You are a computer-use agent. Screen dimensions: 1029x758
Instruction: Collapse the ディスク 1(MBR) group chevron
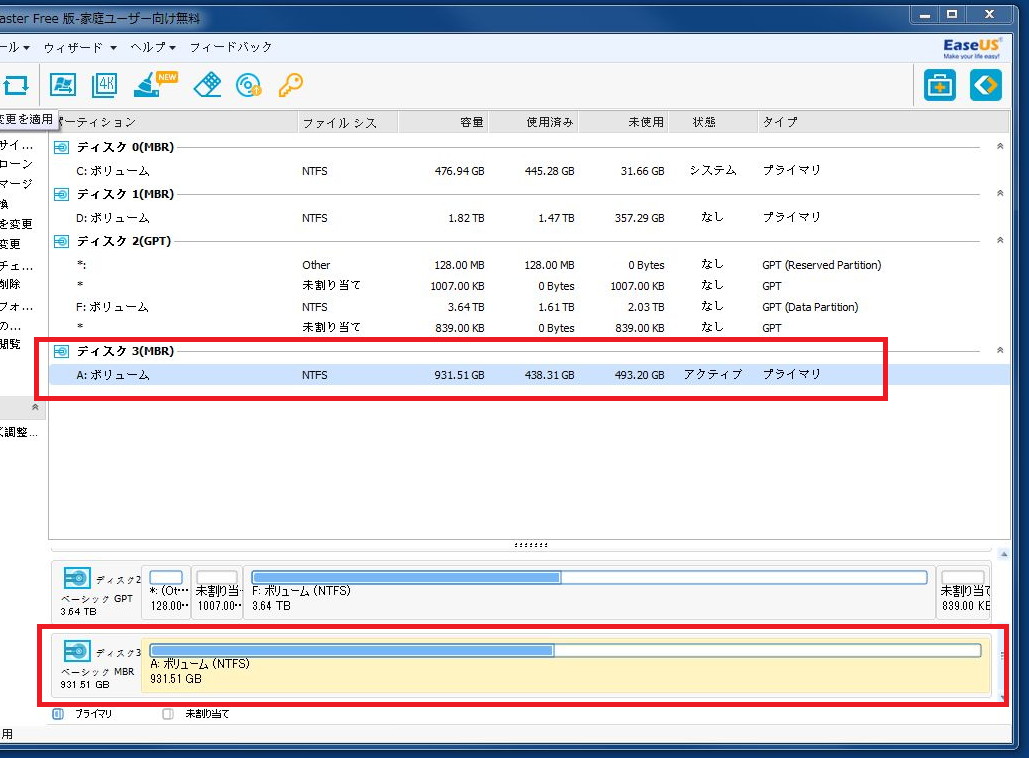pos(999,194)
